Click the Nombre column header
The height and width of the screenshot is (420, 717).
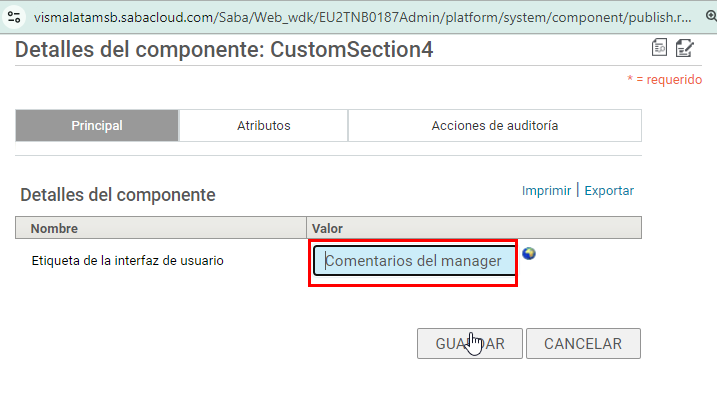[x=54, y=229]
